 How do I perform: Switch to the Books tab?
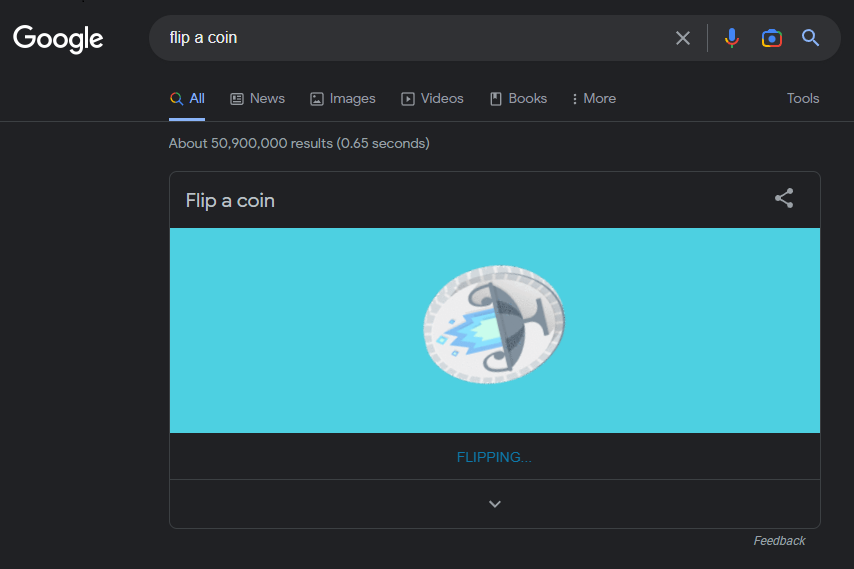tap(518, 99)
